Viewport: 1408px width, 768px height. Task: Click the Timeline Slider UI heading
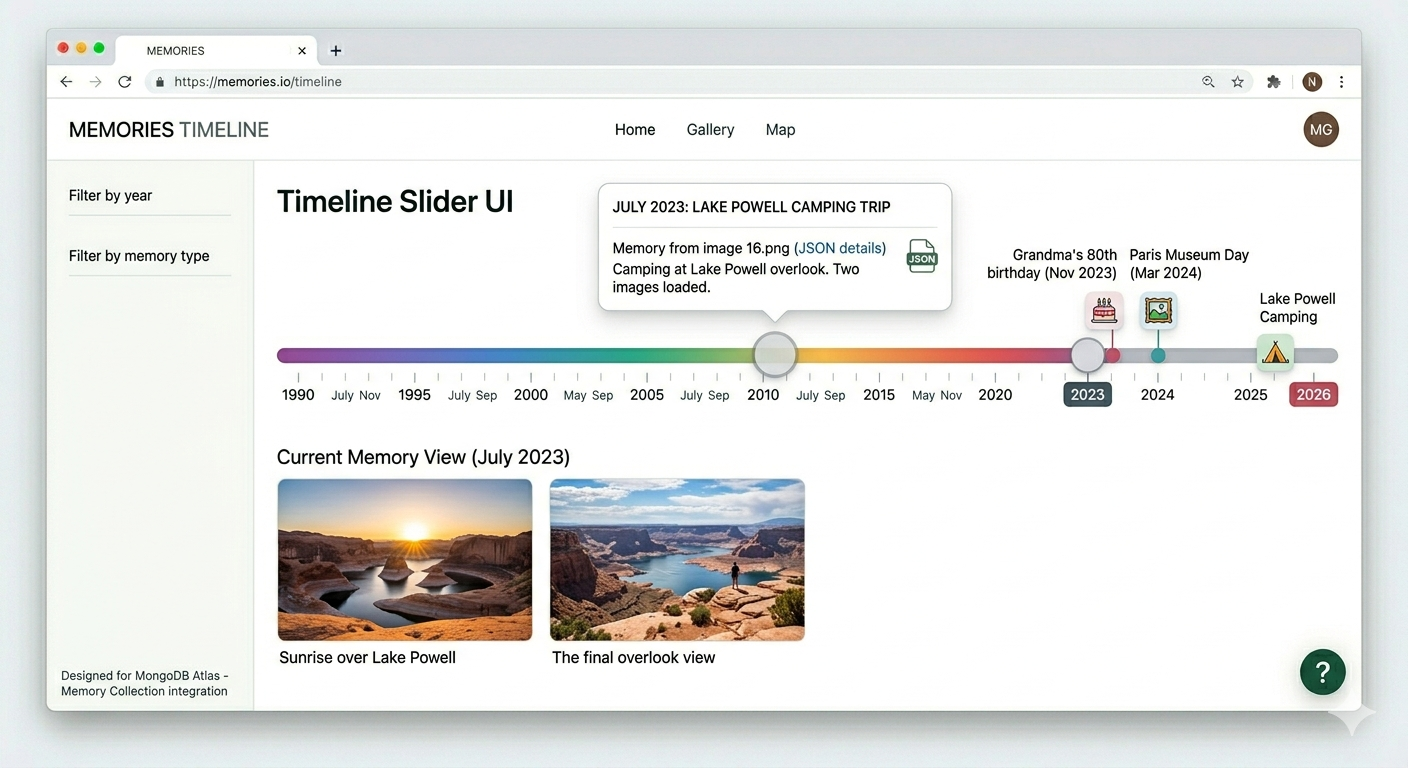click(x=395, y=202)
